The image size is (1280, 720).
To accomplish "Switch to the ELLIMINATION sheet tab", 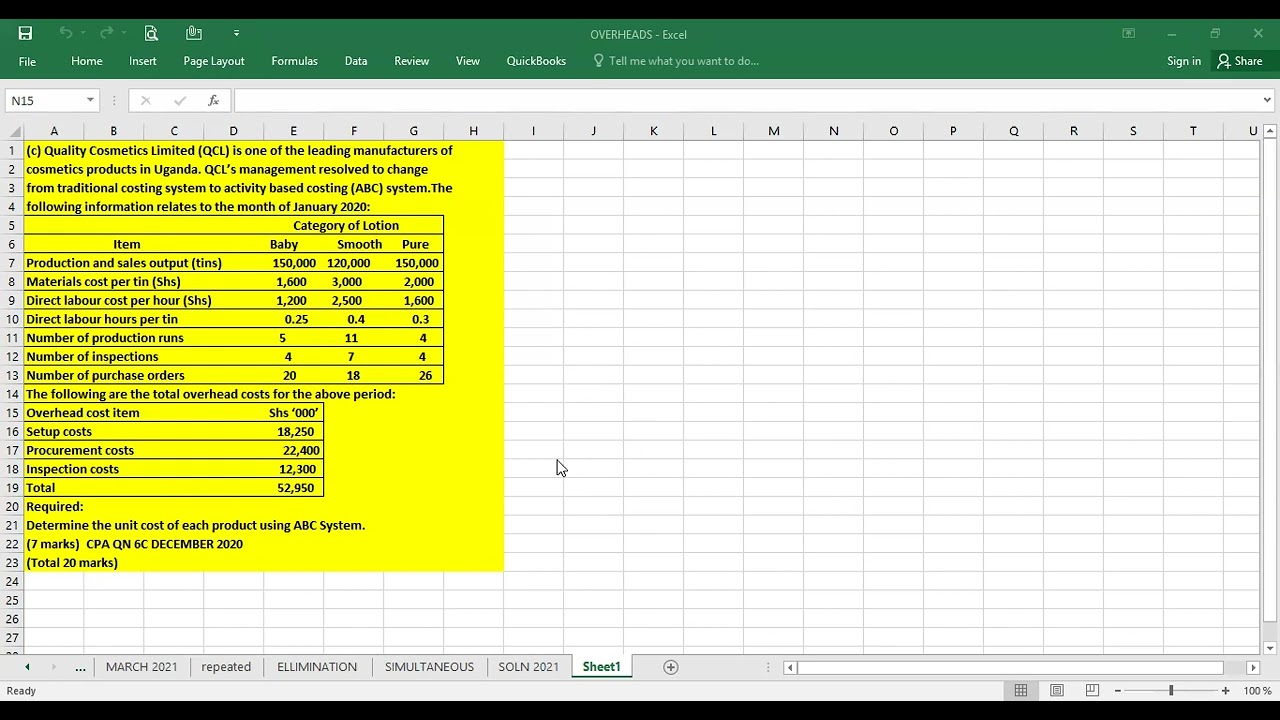I will coord(317,667).
